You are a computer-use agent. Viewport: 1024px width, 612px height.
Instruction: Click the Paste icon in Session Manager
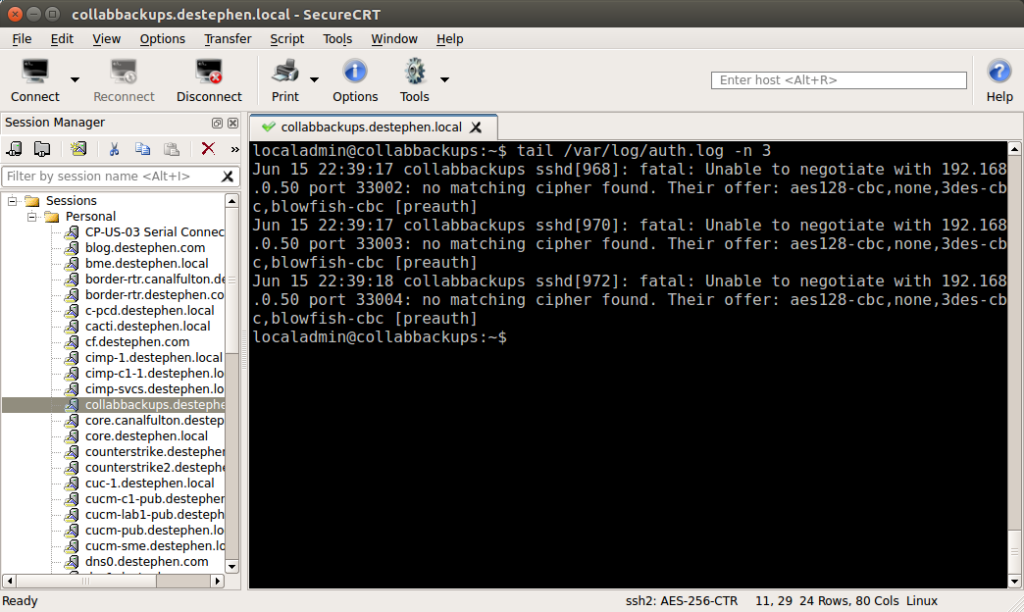click(x=171, y=149)
